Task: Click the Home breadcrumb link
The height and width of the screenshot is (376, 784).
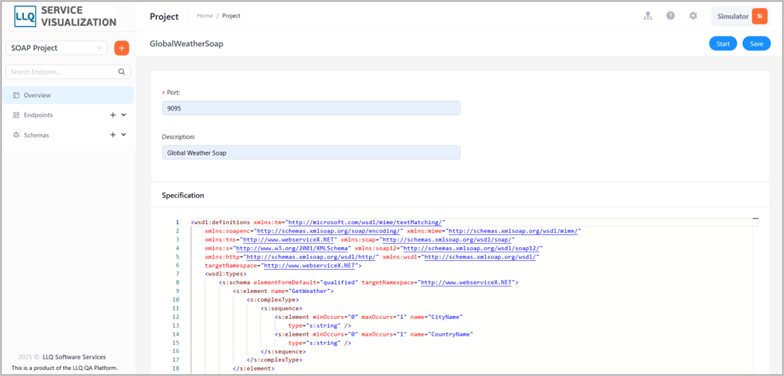Action: 204,16
